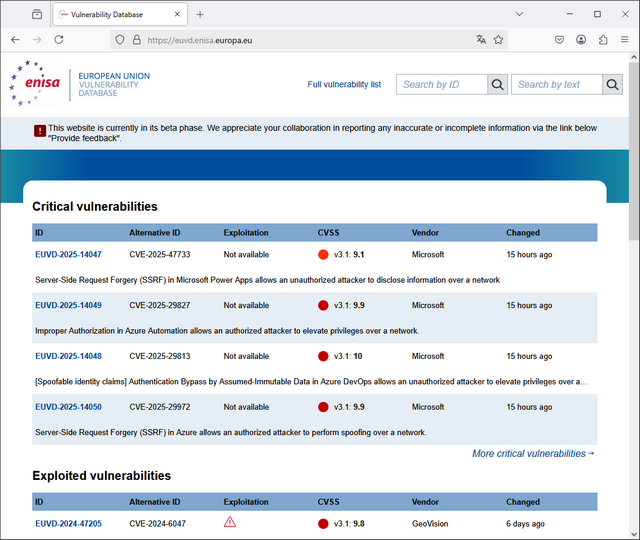Open EUVD-2025-14049 entry
This screenshot has height=540, width=640.
[68, 305]
